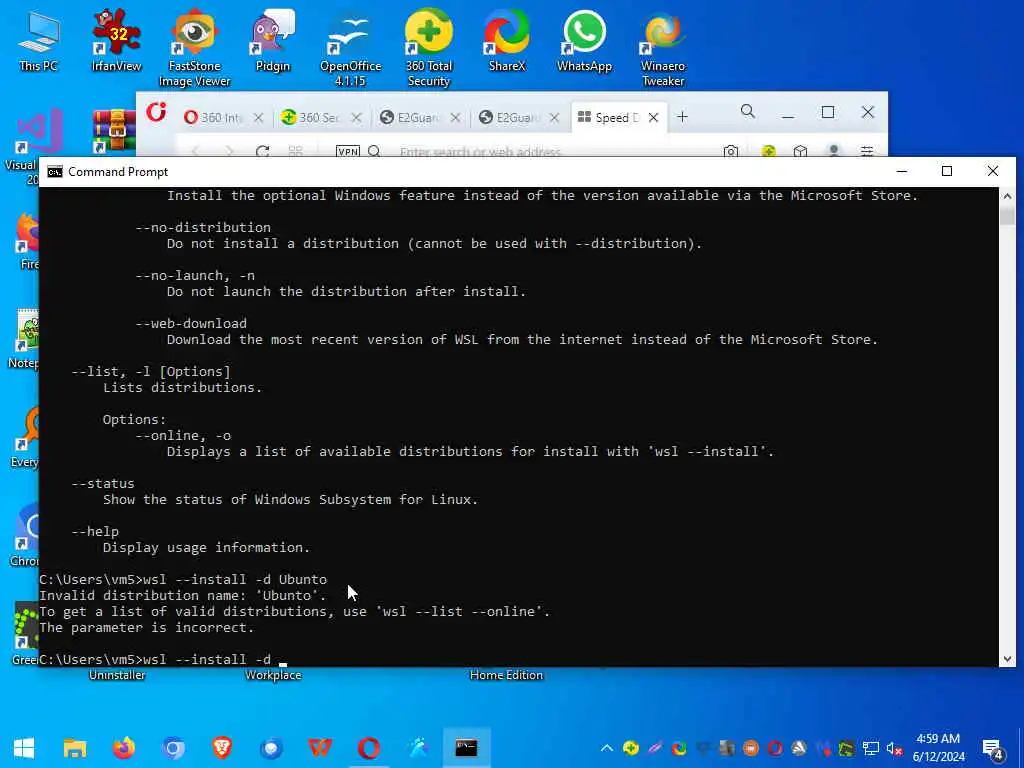Toggle the VPN badge in Opera address bar
This screenshot has width=1024, height=768.
click(347, 152)
